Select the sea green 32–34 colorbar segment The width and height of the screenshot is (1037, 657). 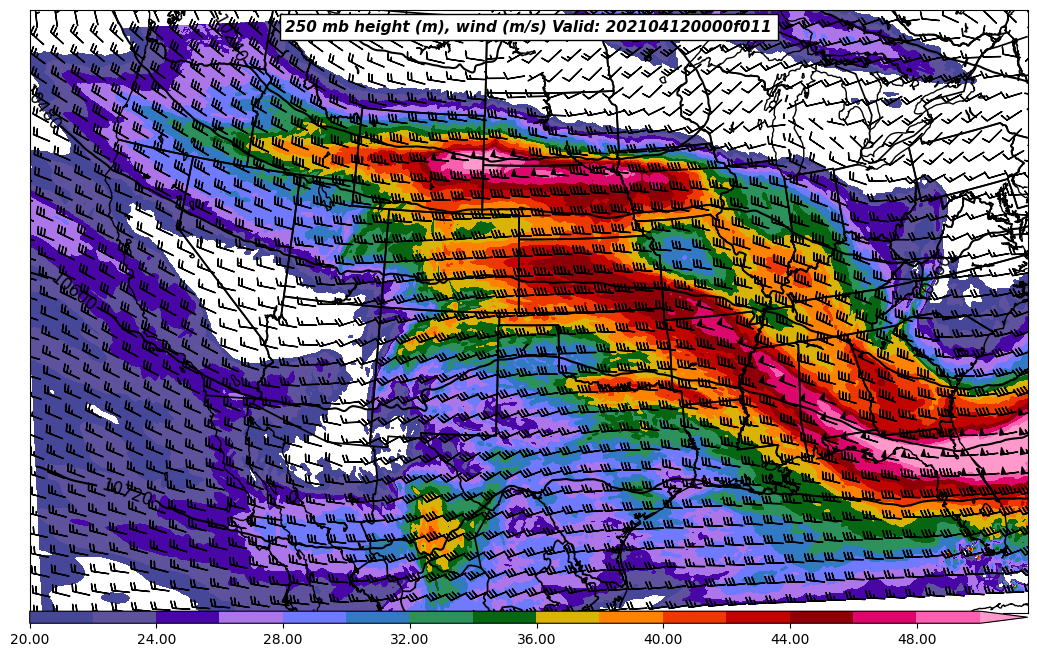coord(441,617)
